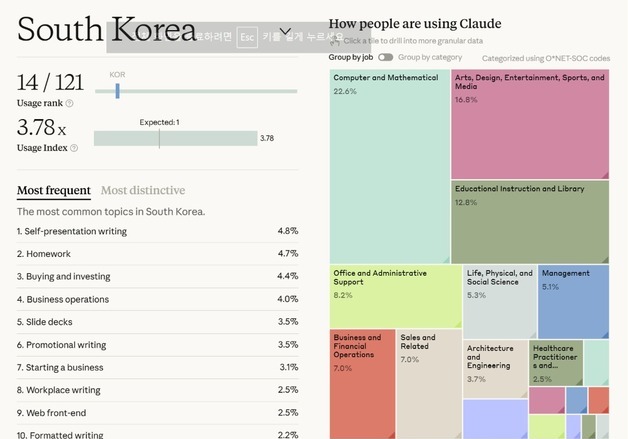Switch to the Most frequent tab
This screenshot has height=439, width=628.
pos(54,190)
